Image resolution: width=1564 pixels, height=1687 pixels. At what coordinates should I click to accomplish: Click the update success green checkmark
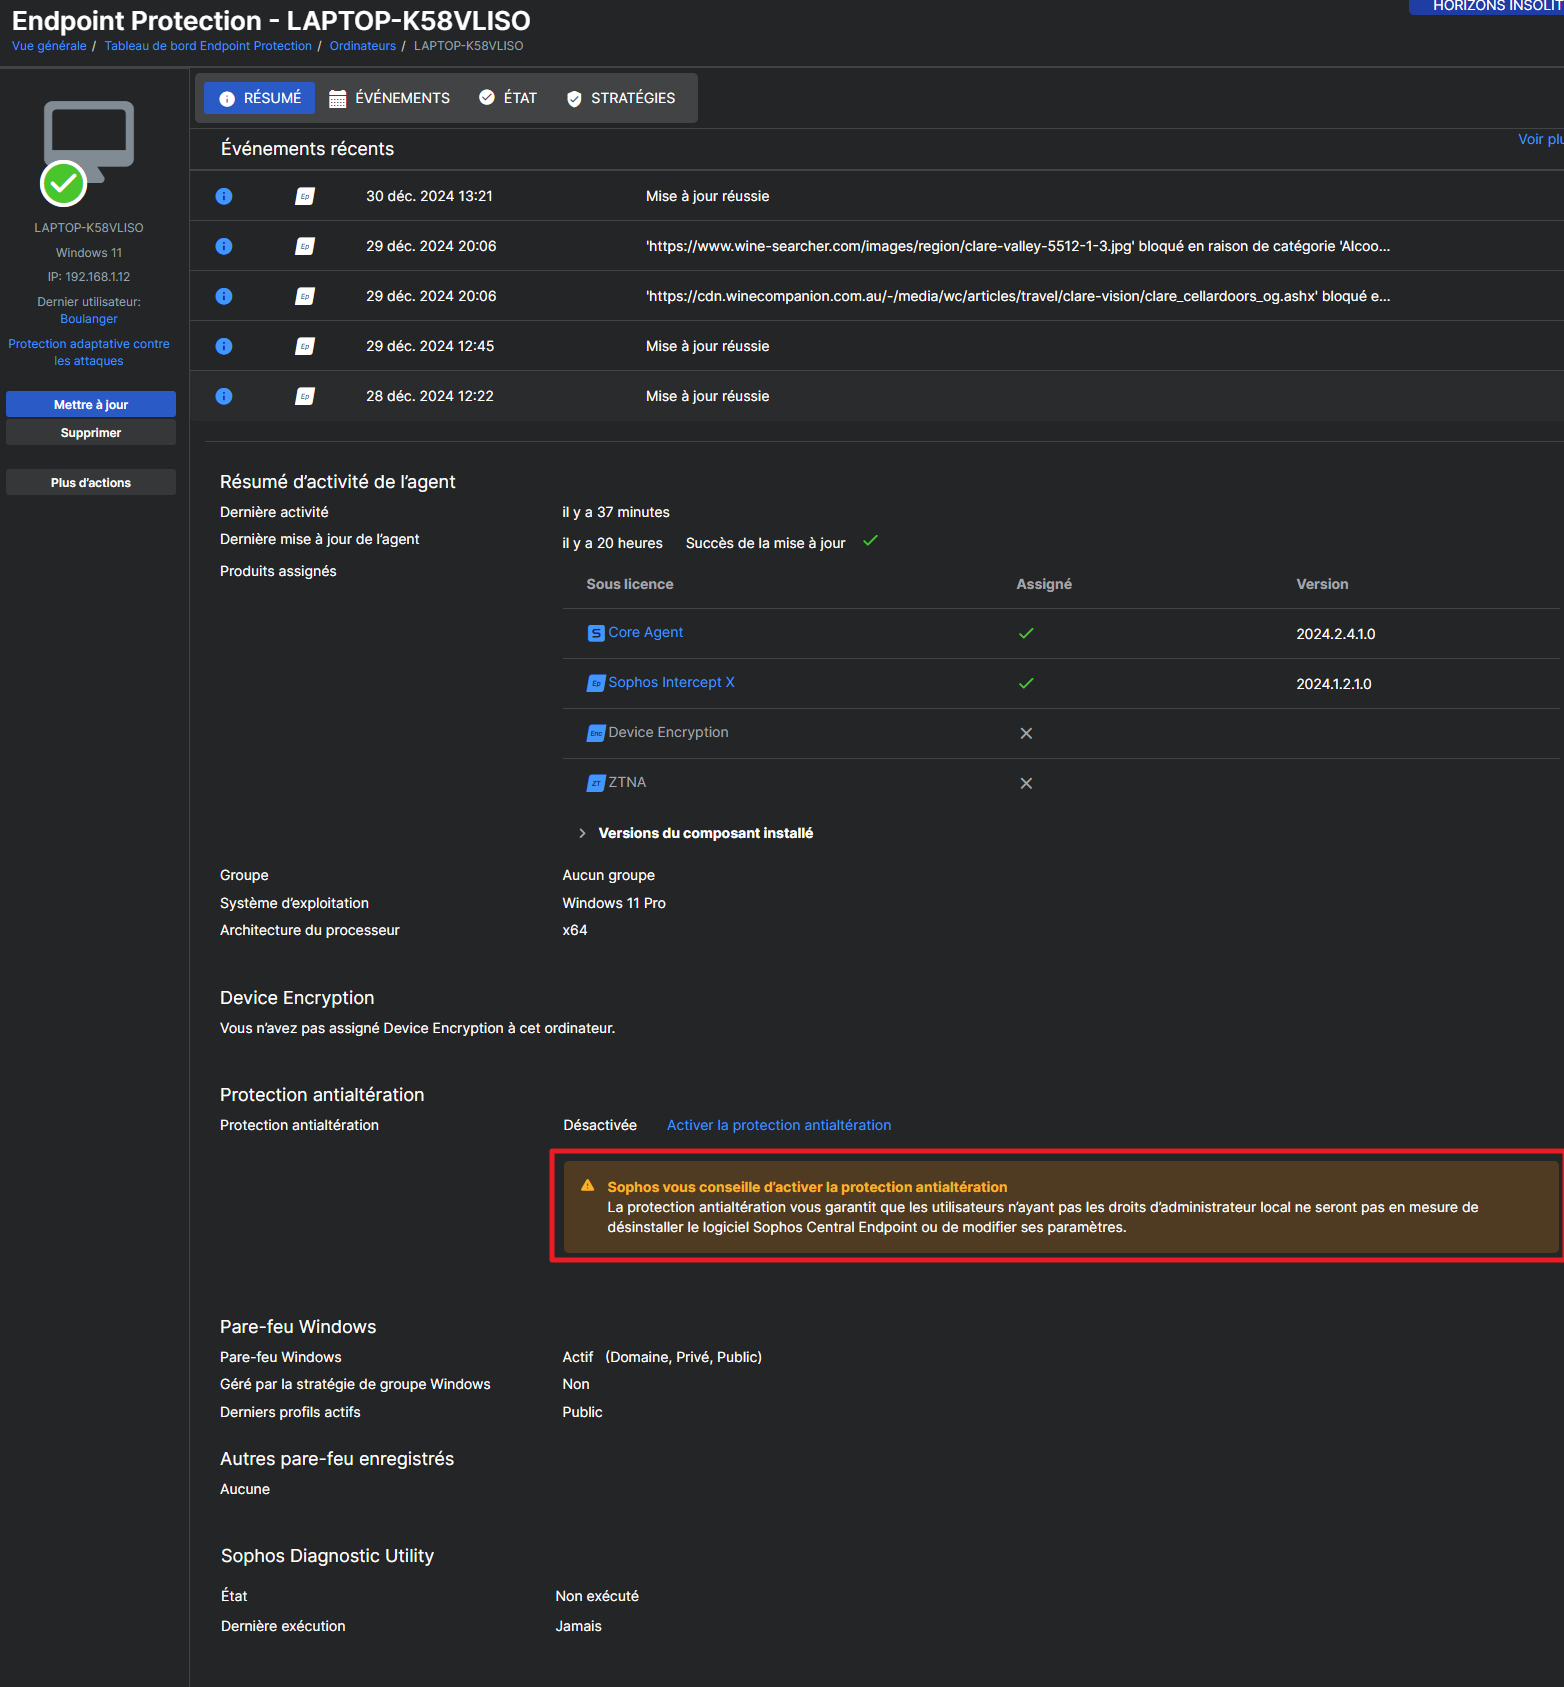click(x=870, y=540)
